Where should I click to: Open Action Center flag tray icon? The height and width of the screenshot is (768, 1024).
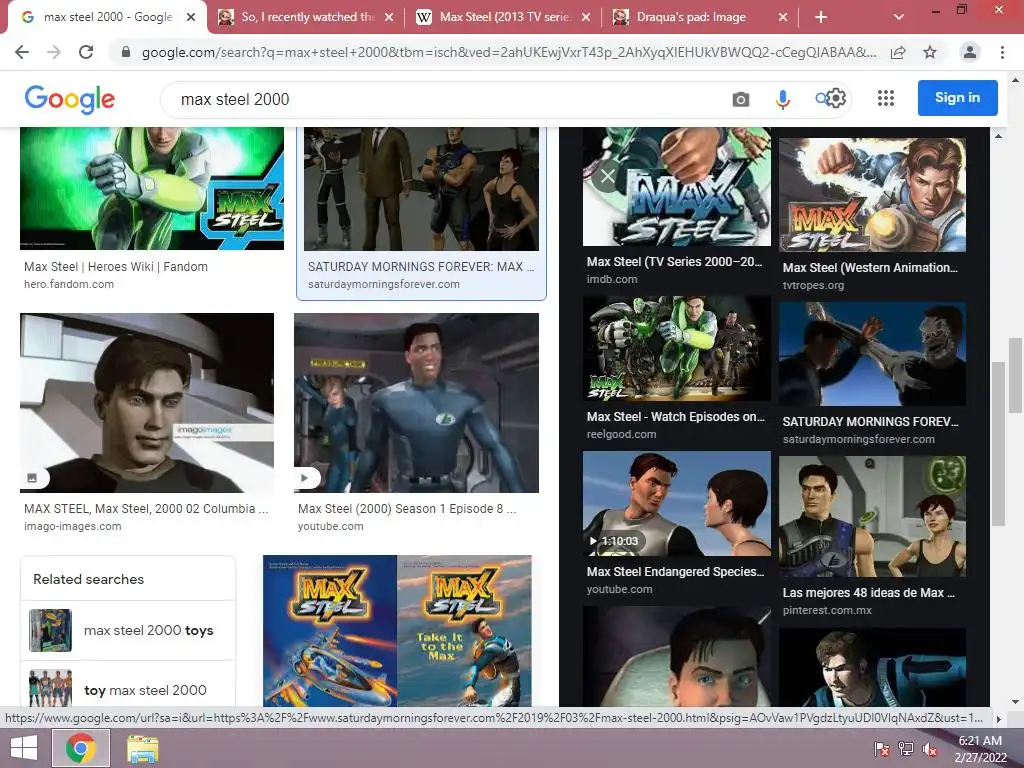(882, 749)
